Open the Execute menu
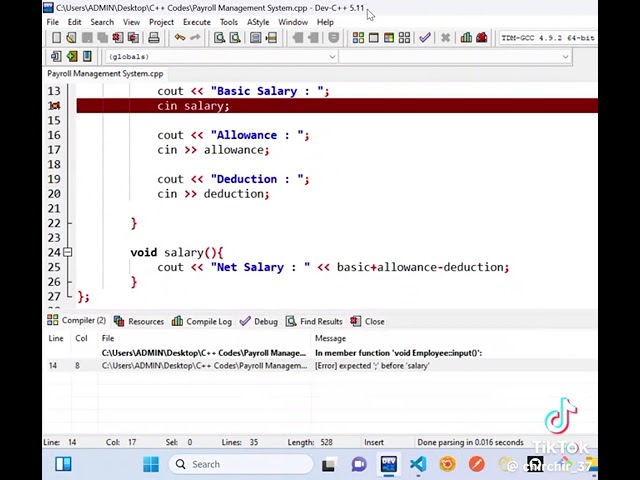The image size is (640, 480). point(197,22)
